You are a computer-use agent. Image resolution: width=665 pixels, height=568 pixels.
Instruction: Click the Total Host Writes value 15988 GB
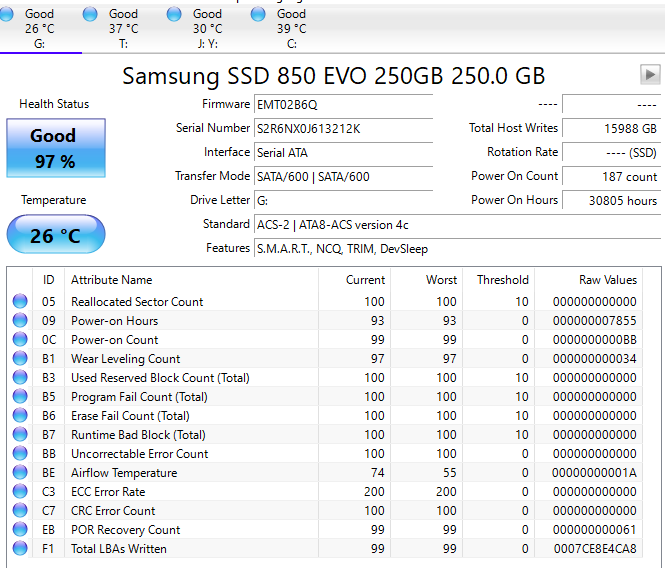click(x=611, y=128)
